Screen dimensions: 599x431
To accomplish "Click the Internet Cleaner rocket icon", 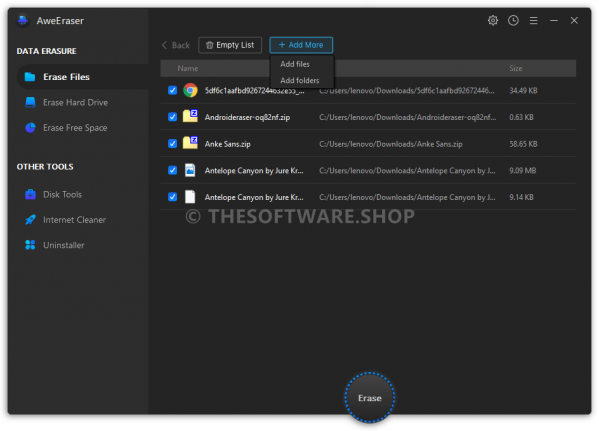I will 30,220.
